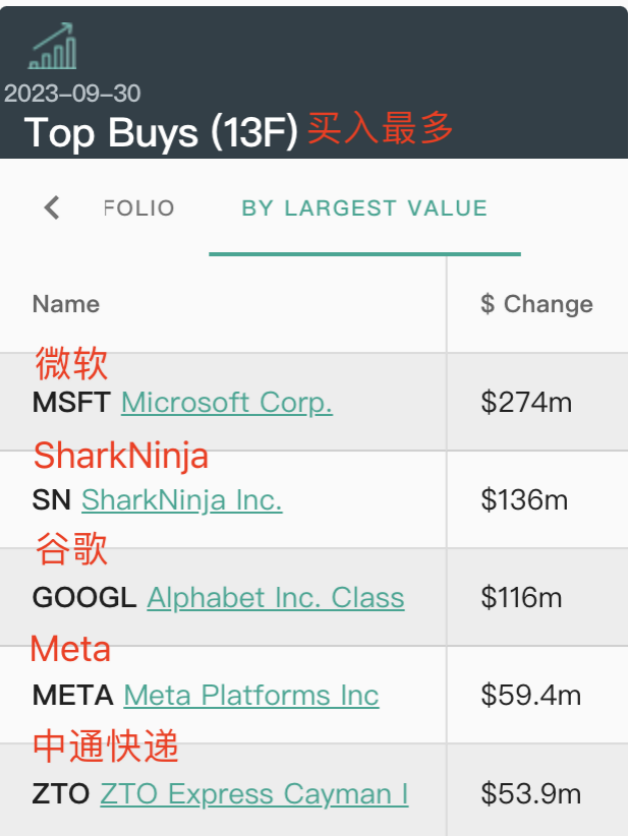Open the SharkNinja Inc. link
The width and height of the screenshot is (630, 838).
[182, 500]
